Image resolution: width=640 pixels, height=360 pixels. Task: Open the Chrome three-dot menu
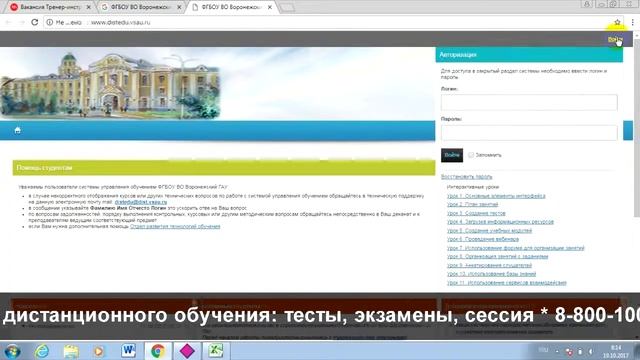click(x=633, y=22)
